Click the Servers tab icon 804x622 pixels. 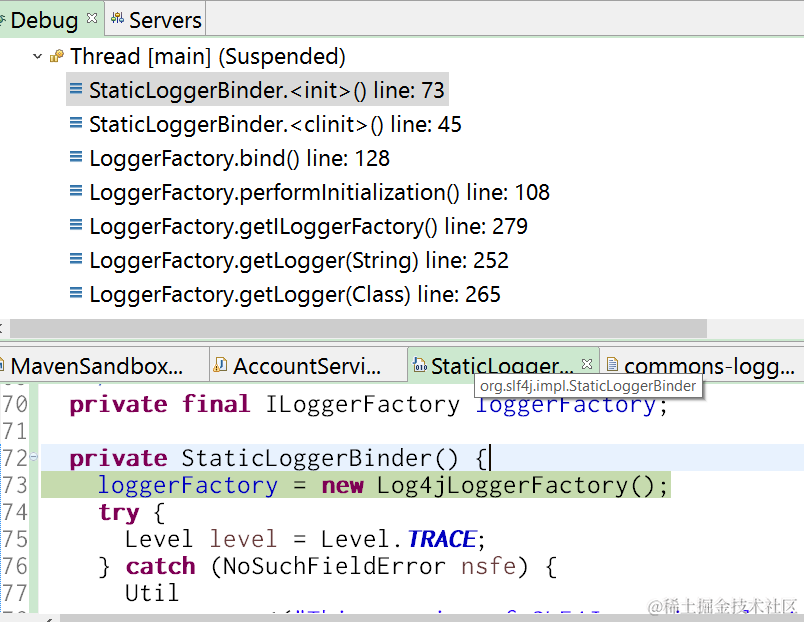[x=117, y=18]
